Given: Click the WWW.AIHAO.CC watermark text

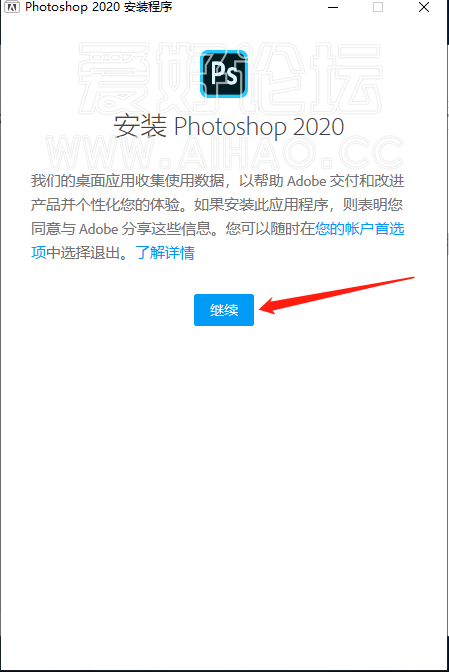Looking at the screenshot, I should click(x=224, y=151).
